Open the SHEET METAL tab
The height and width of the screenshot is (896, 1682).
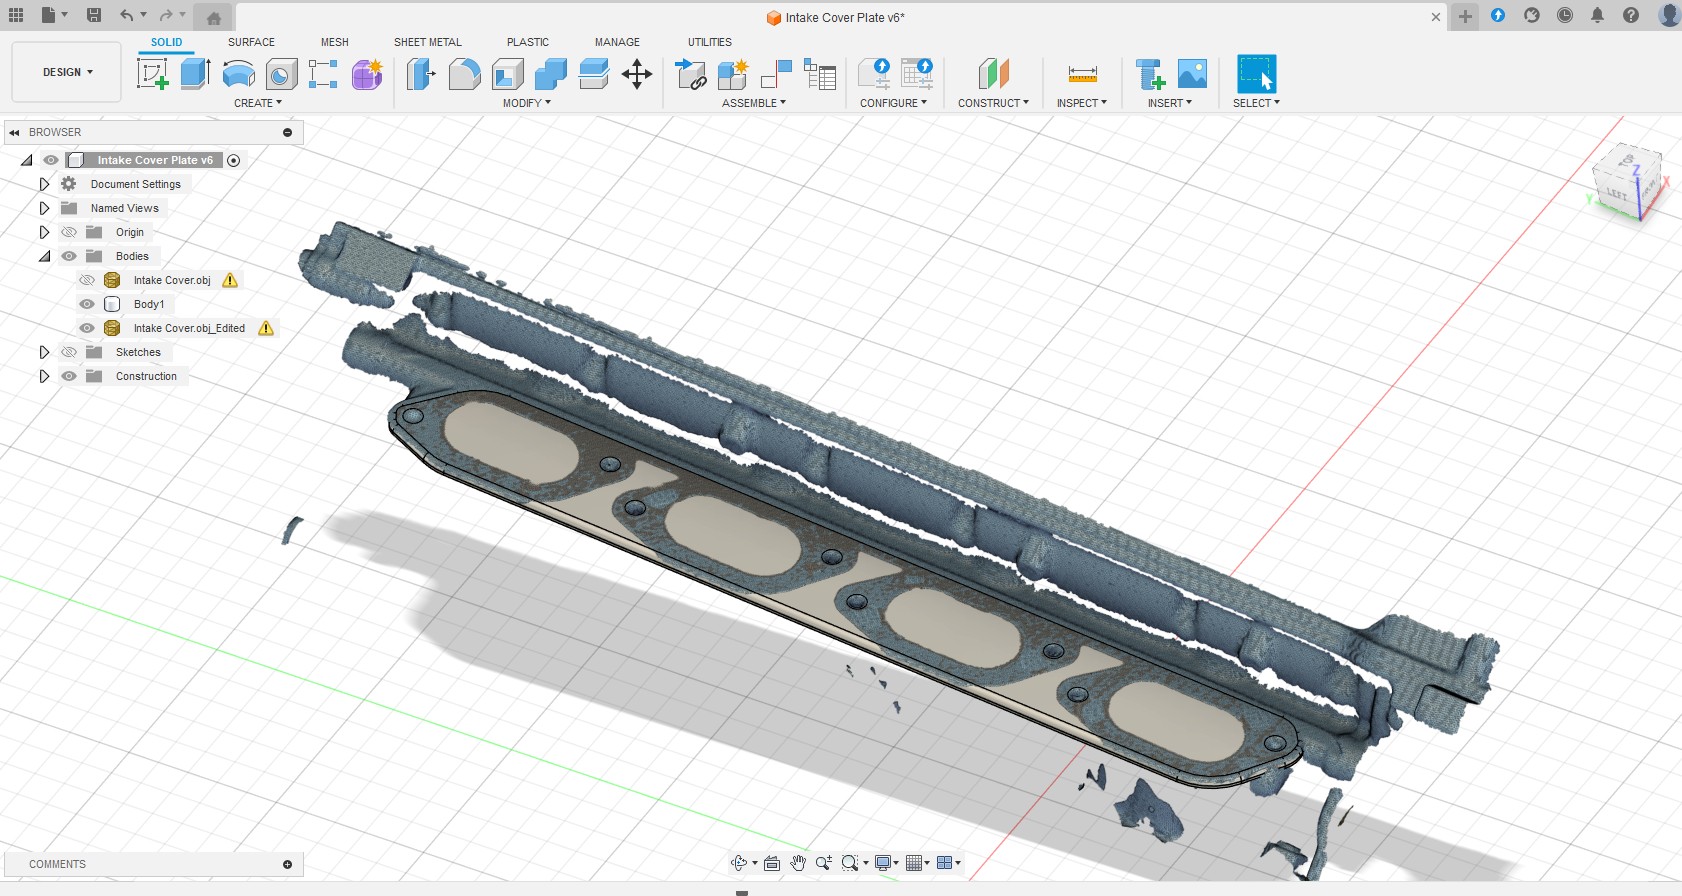pyautogui.click(x=427, y=42)
